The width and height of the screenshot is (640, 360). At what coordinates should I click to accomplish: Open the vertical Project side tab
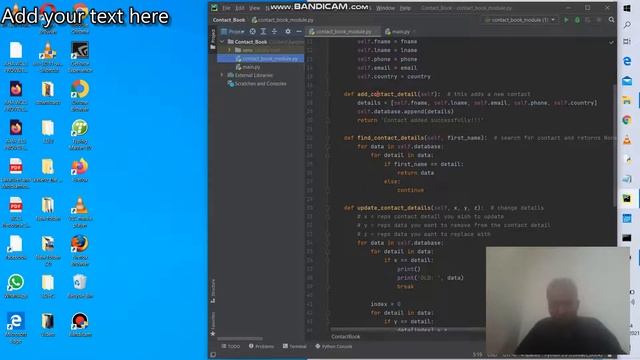click(213, 39)
